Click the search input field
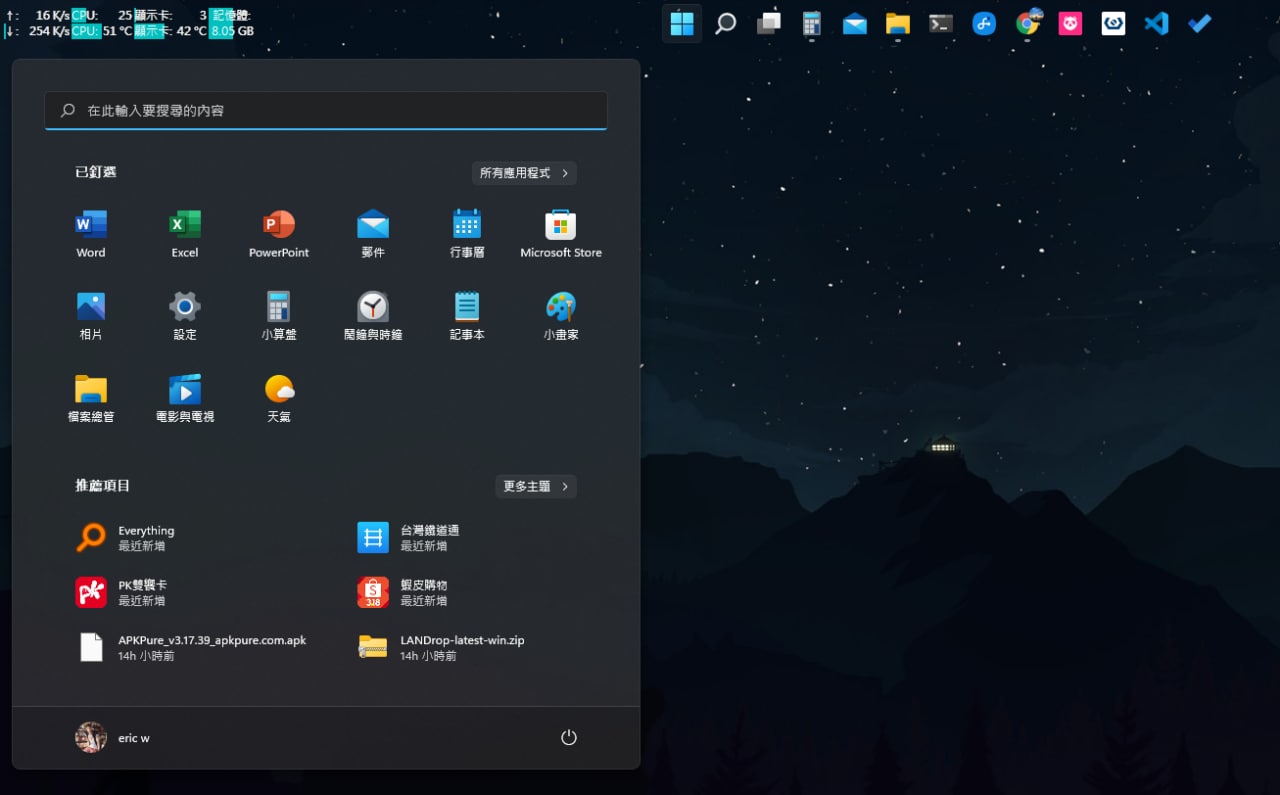This screenshot has width=1280, height=795. (x=326, y=111)
